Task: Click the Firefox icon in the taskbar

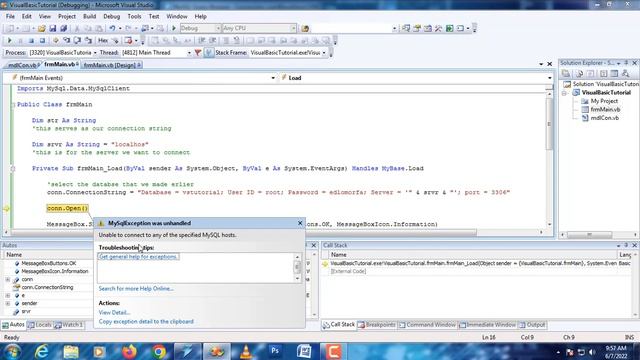Action: pos(129,351)
